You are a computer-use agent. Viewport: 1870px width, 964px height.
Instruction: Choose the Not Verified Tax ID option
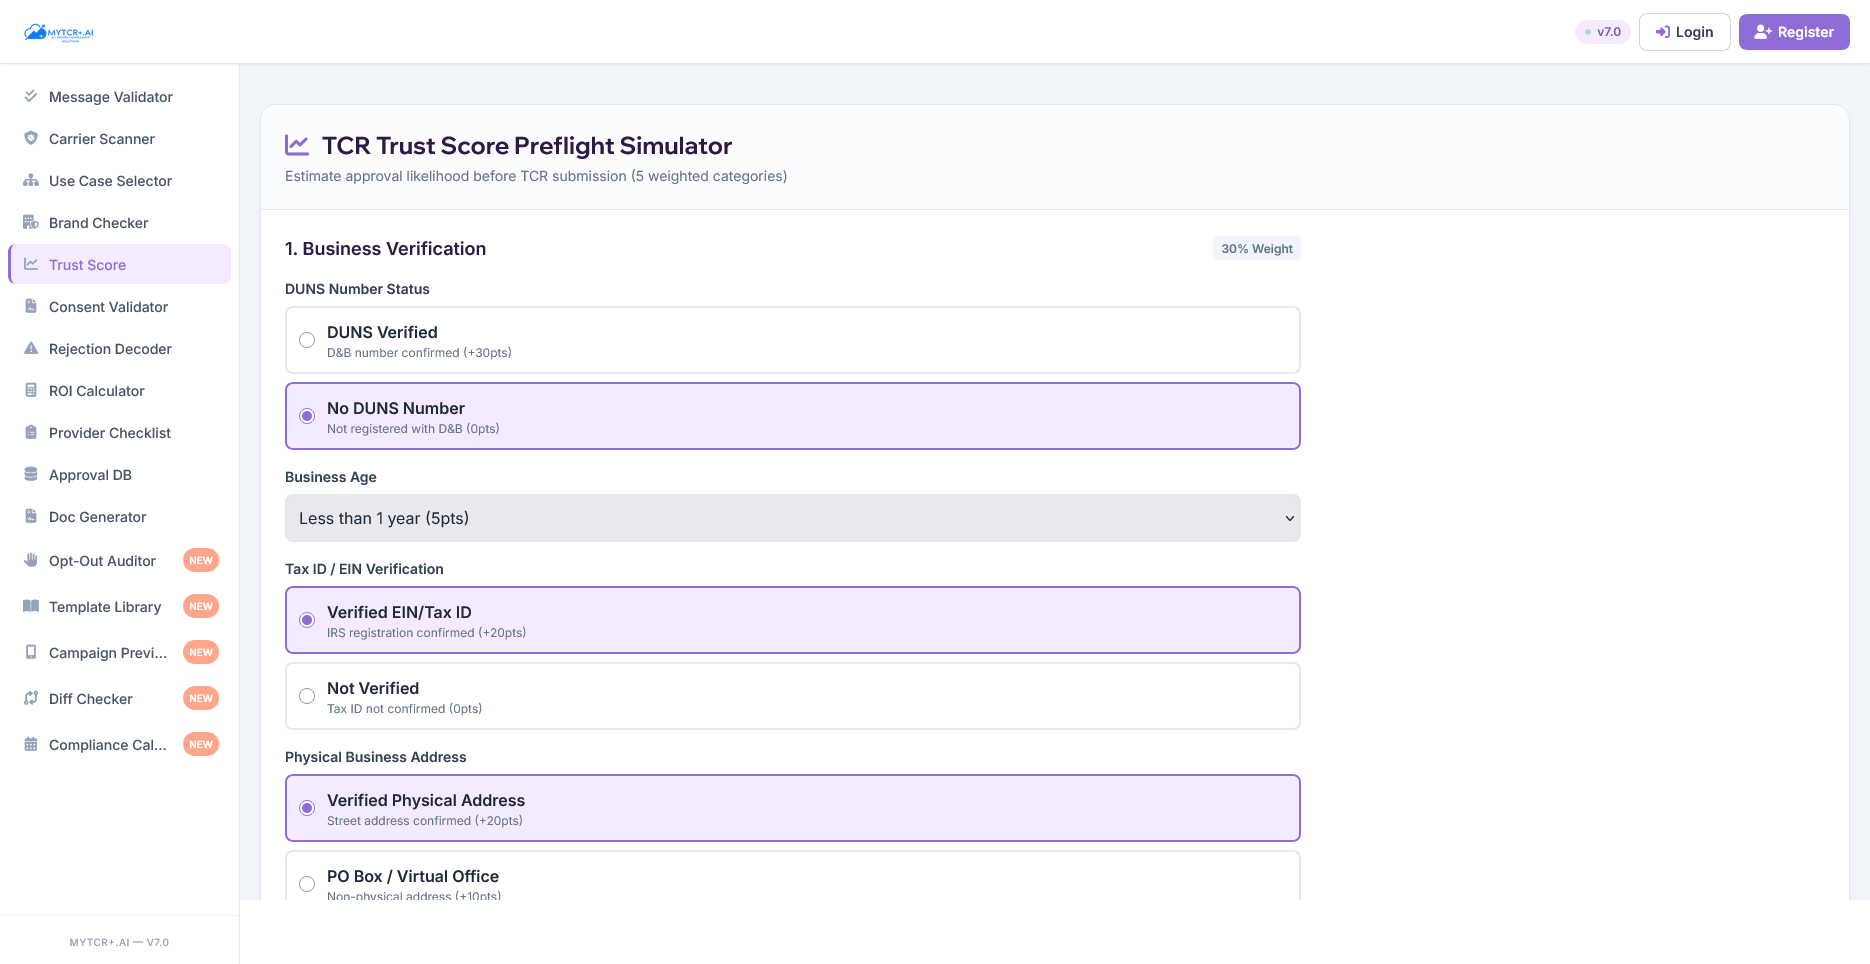point(307,696)
